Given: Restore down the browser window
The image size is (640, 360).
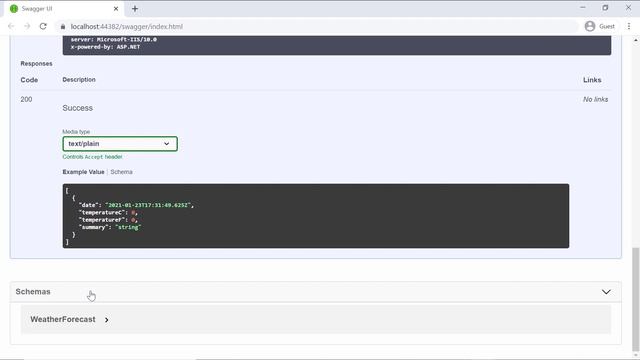Looking at the screenshot, I should 605,8.
